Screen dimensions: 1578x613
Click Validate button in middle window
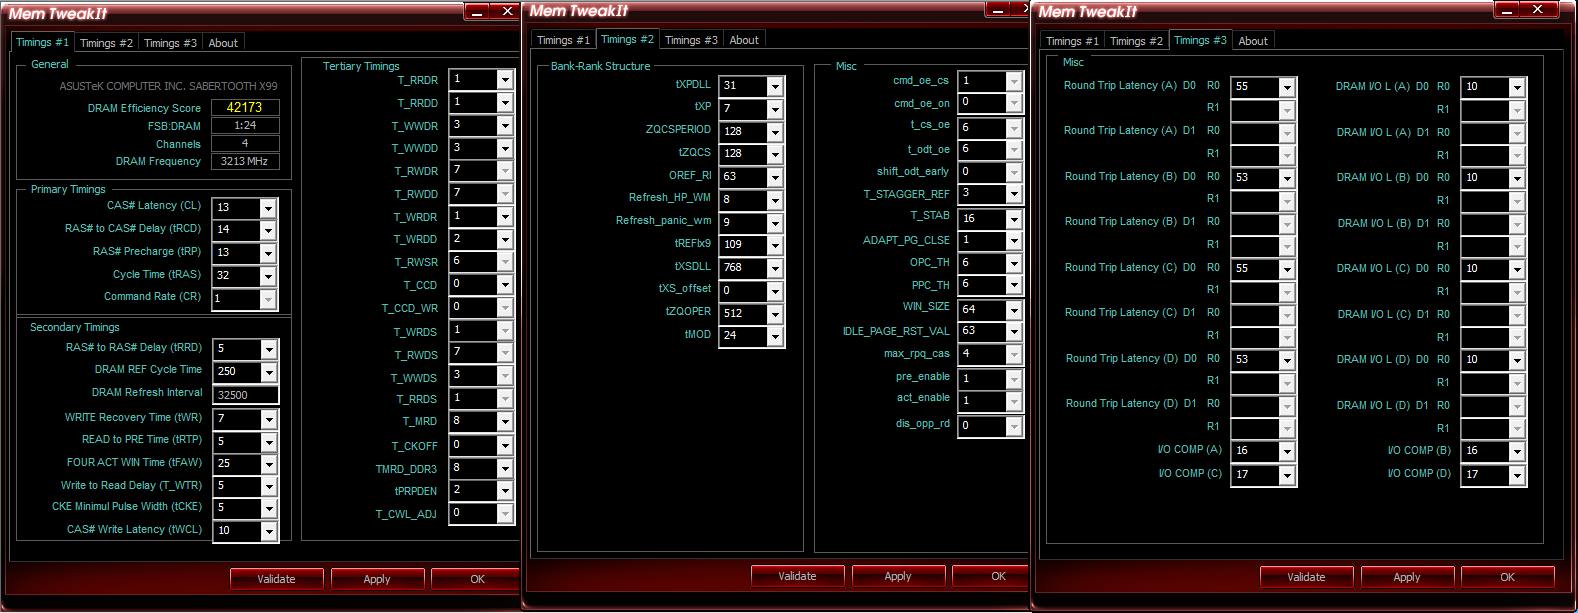797,576
